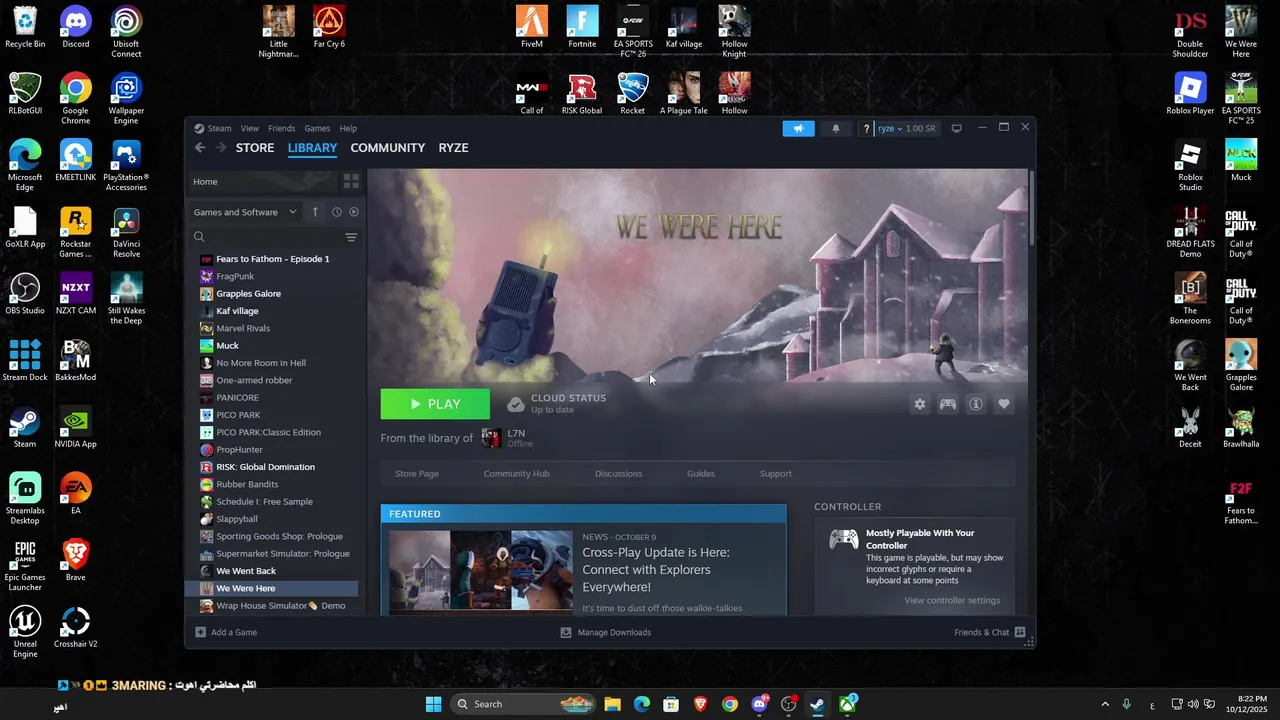Open L7N's avatar in From the library
This screenshot has width=1280, height=720.
point(491,438)
